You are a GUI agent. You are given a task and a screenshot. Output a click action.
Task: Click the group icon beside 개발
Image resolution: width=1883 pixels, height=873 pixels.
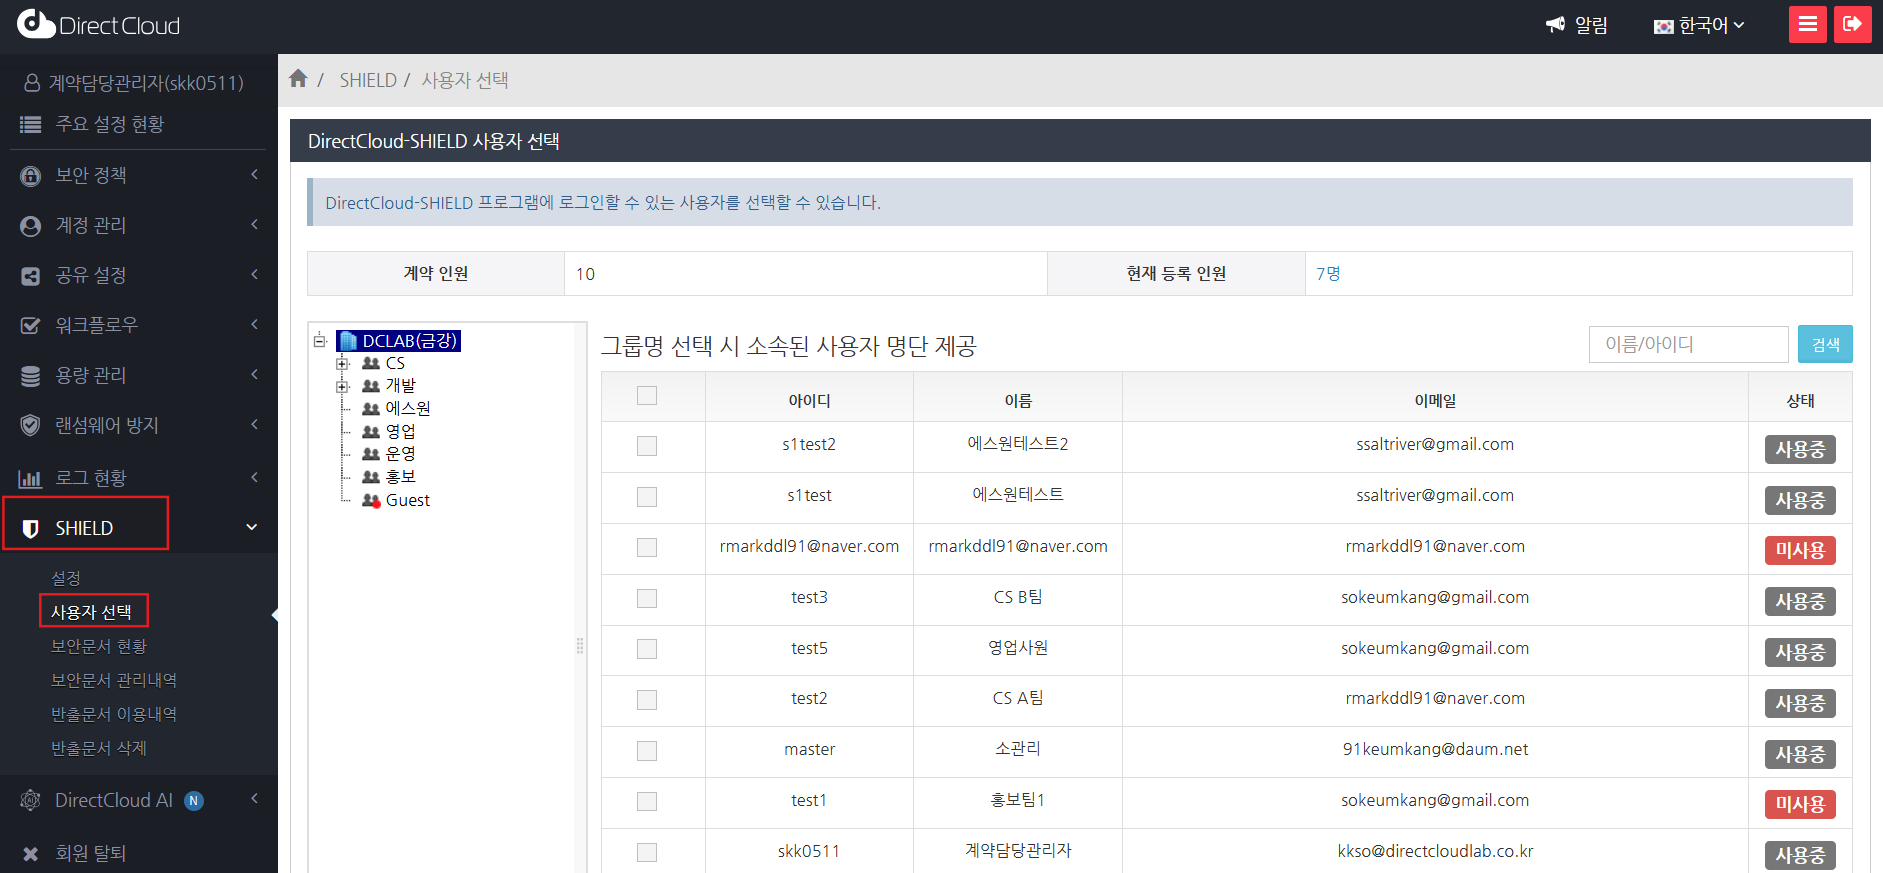[x=371, y=386]
